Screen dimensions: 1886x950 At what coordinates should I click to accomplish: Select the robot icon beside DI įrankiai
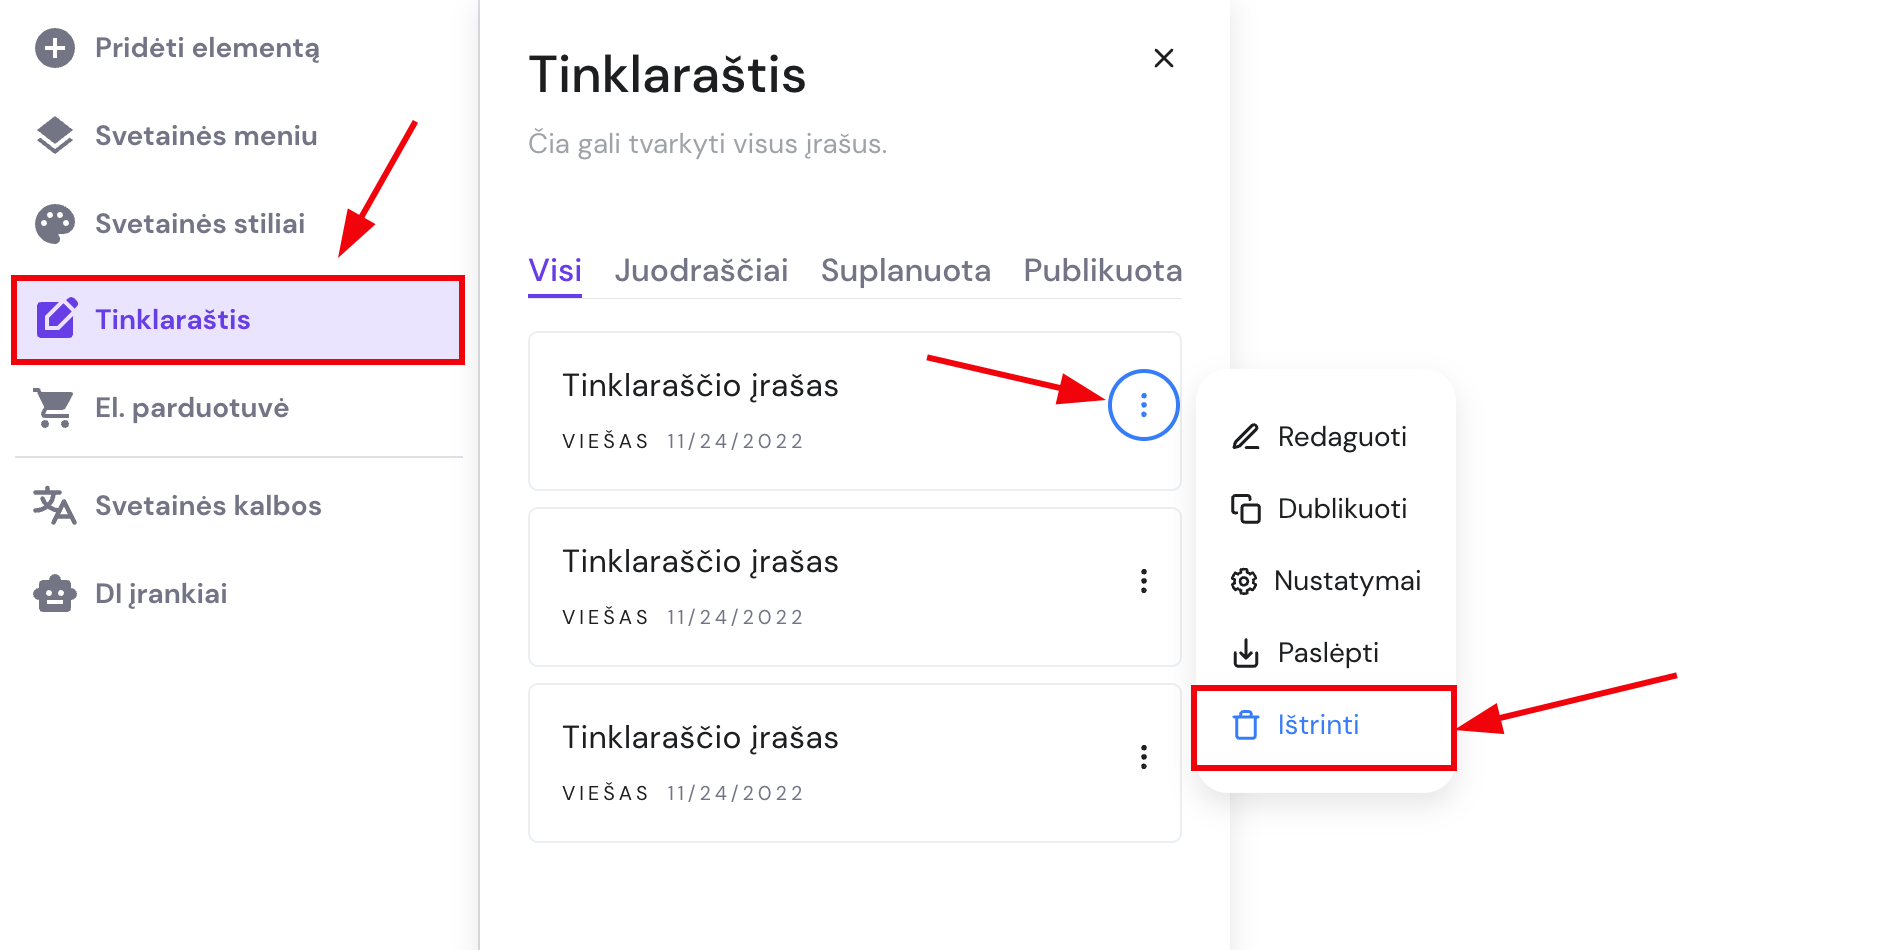coord(55,593)
